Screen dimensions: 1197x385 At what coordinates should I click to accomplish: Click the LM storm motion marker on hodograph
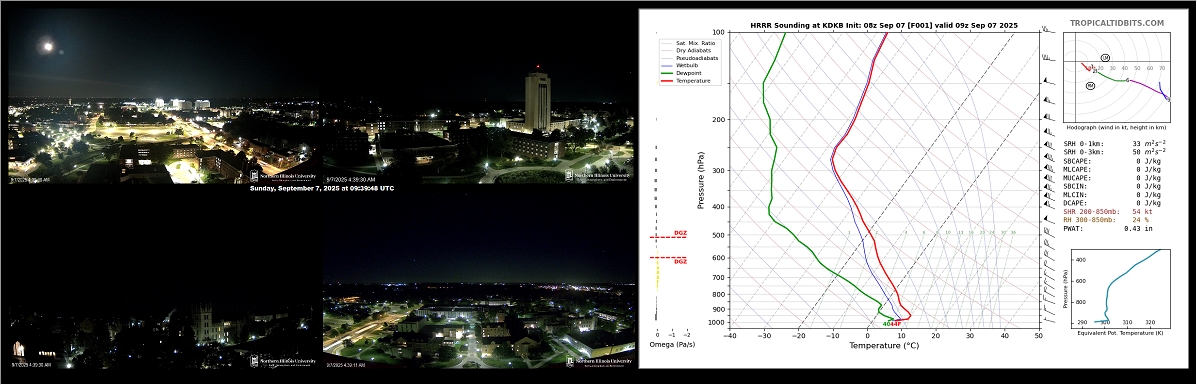[1105, 58]
